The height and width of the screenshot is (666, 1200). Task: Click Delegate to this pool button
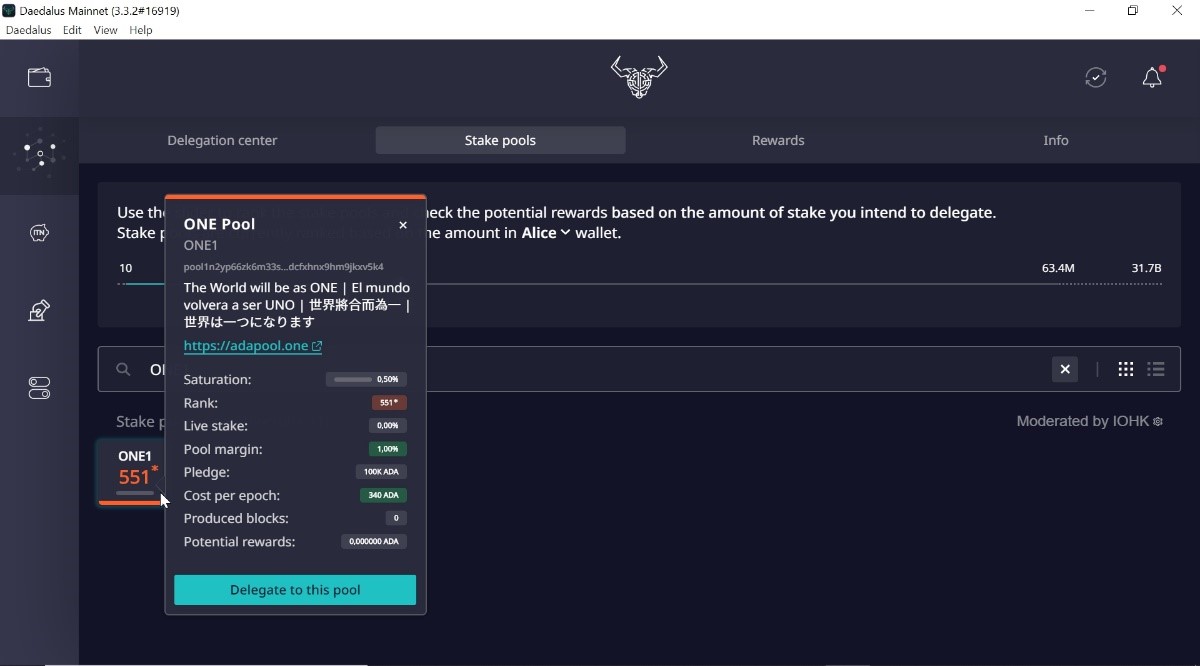[295, 590]
